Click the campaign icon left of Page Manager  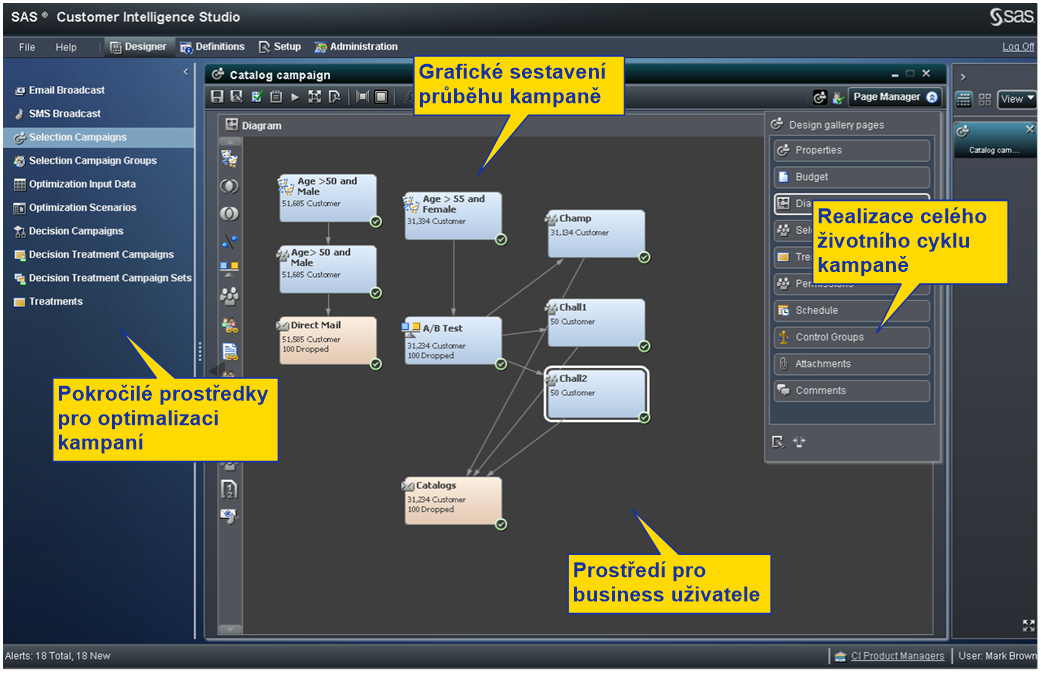coord(820,98)
